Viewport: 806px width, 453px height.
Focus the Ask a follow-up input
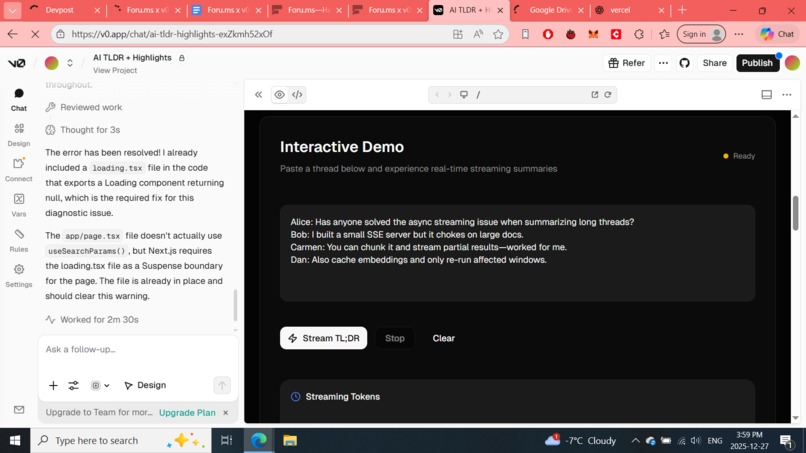[138, 350]
